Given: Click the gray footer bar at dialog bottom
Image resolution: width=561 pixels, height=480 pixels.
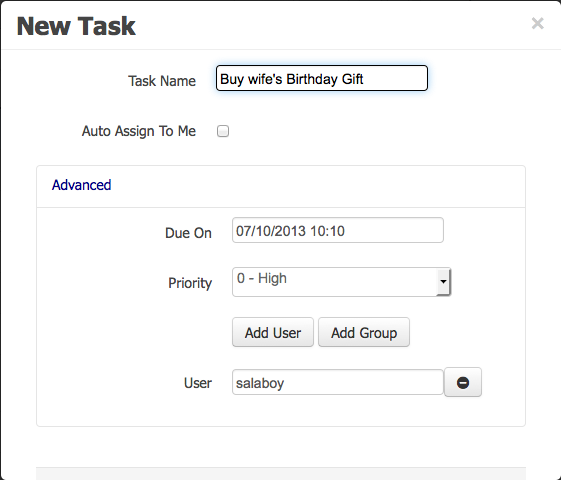Looking at the screenshot, I should (x=281, y=474).
